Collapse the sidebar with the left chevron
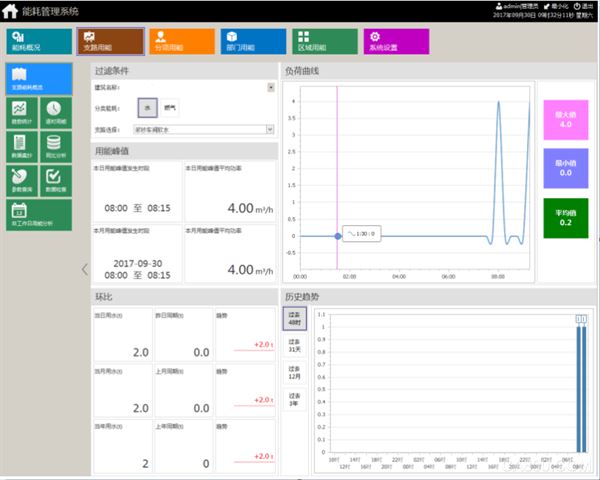Viewport: 600px width, 480px height. point(85,269)
